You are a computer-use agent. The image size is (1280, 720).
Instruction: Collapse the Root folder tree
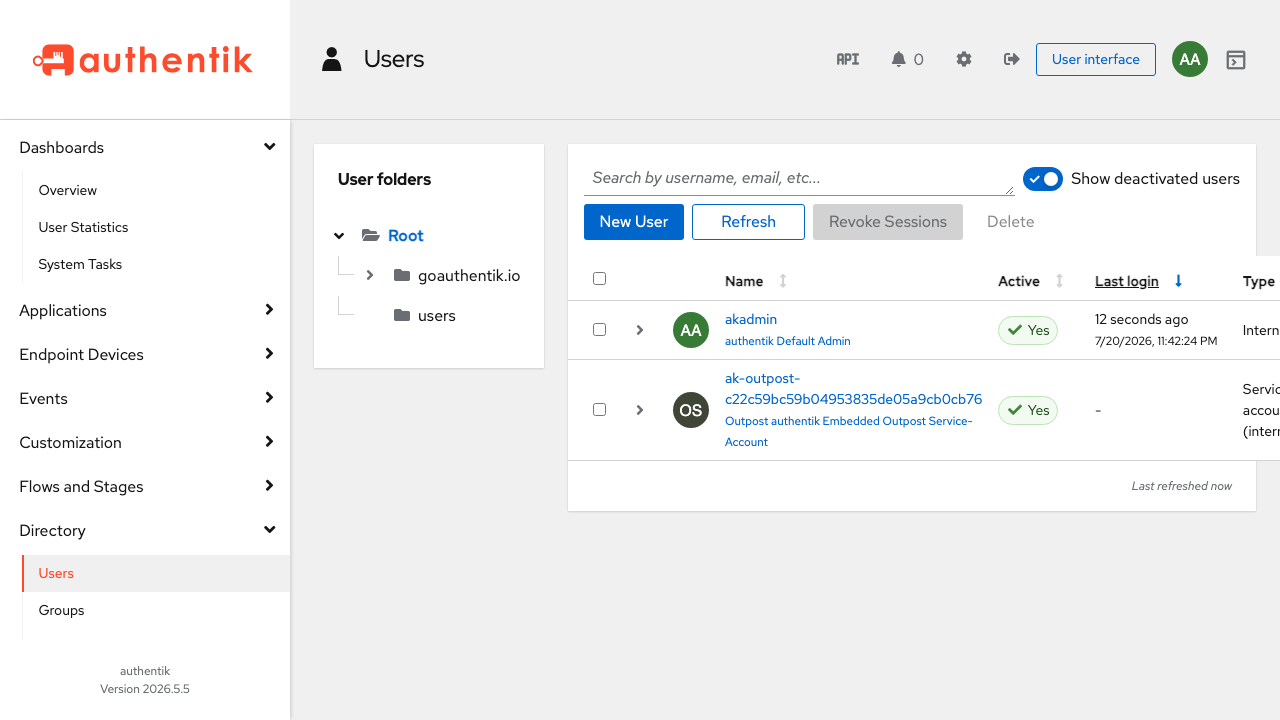coord(339,236)
